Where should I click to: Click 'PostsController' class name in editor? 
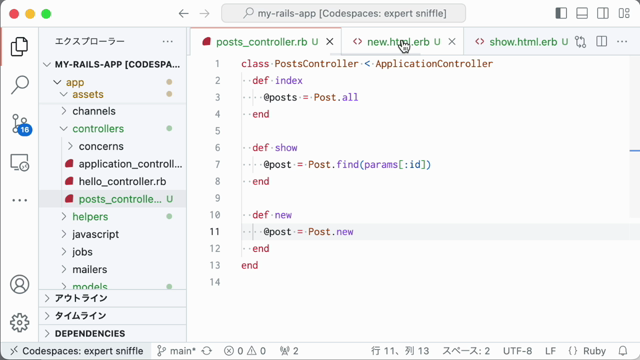coord(316,64)
